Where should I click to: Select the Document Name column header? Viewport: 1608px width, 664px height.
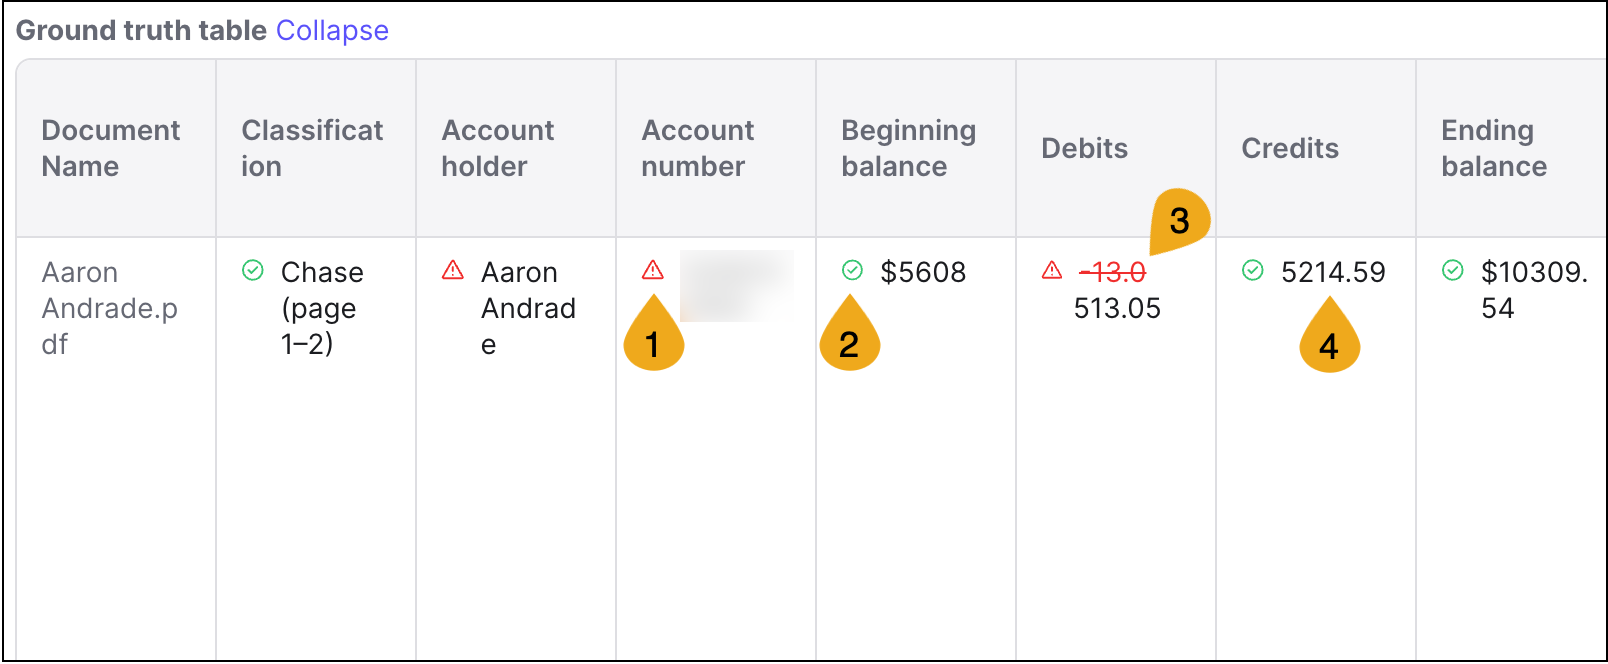(x=111, y=148)
